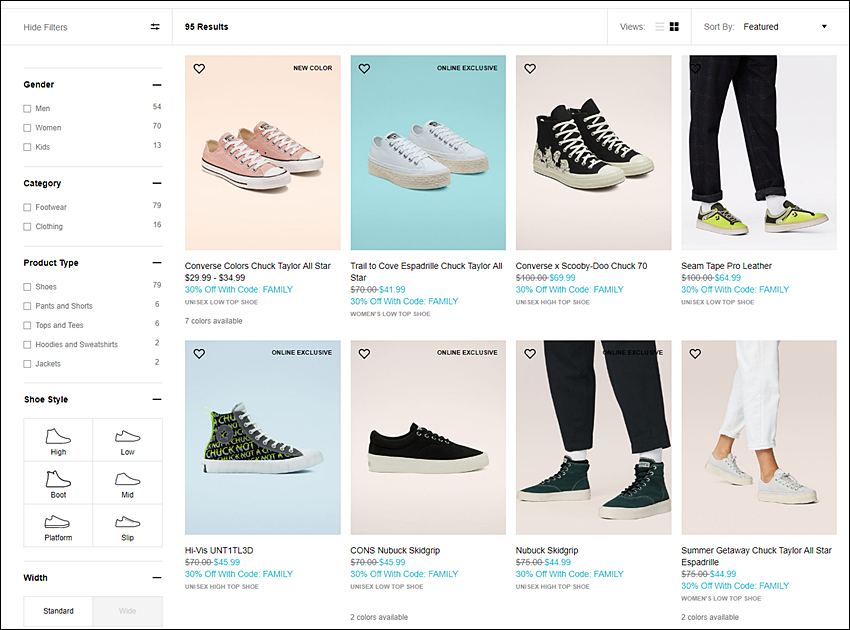This screenshot has width=850, height=630.
Task: Check the Women gender filter
Action: click(x=27, y=128)
